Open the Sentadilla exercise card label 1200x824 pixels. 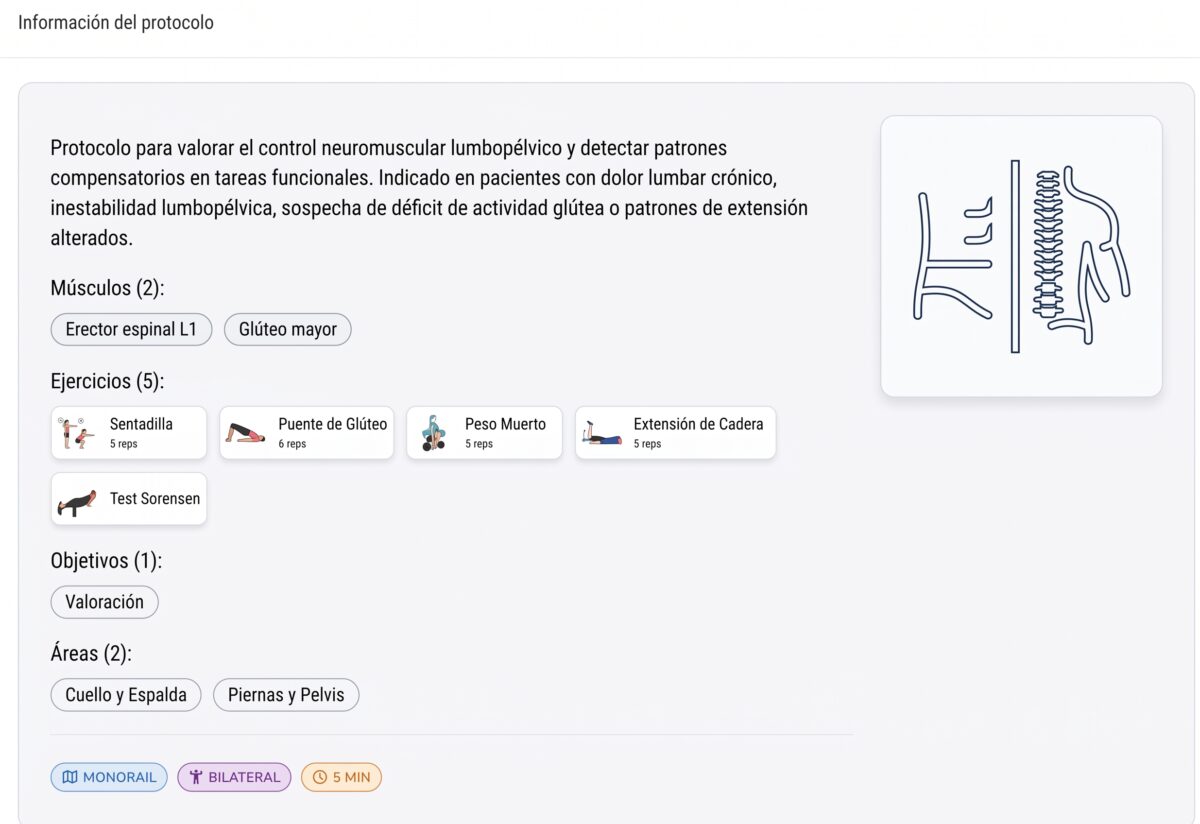[141, 424]
